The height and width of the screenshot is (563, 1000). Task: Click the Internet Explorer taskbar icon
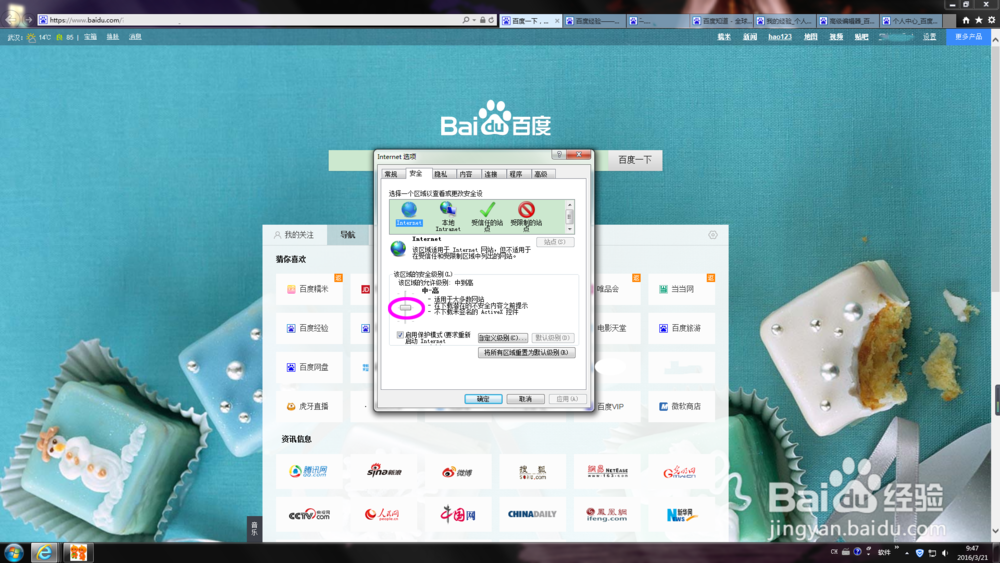(x=44, y=552)
